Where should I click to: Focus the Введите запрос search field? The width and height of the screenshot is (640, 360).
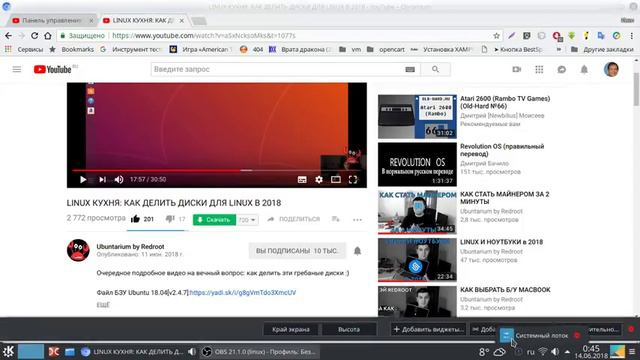click(278, 69)
